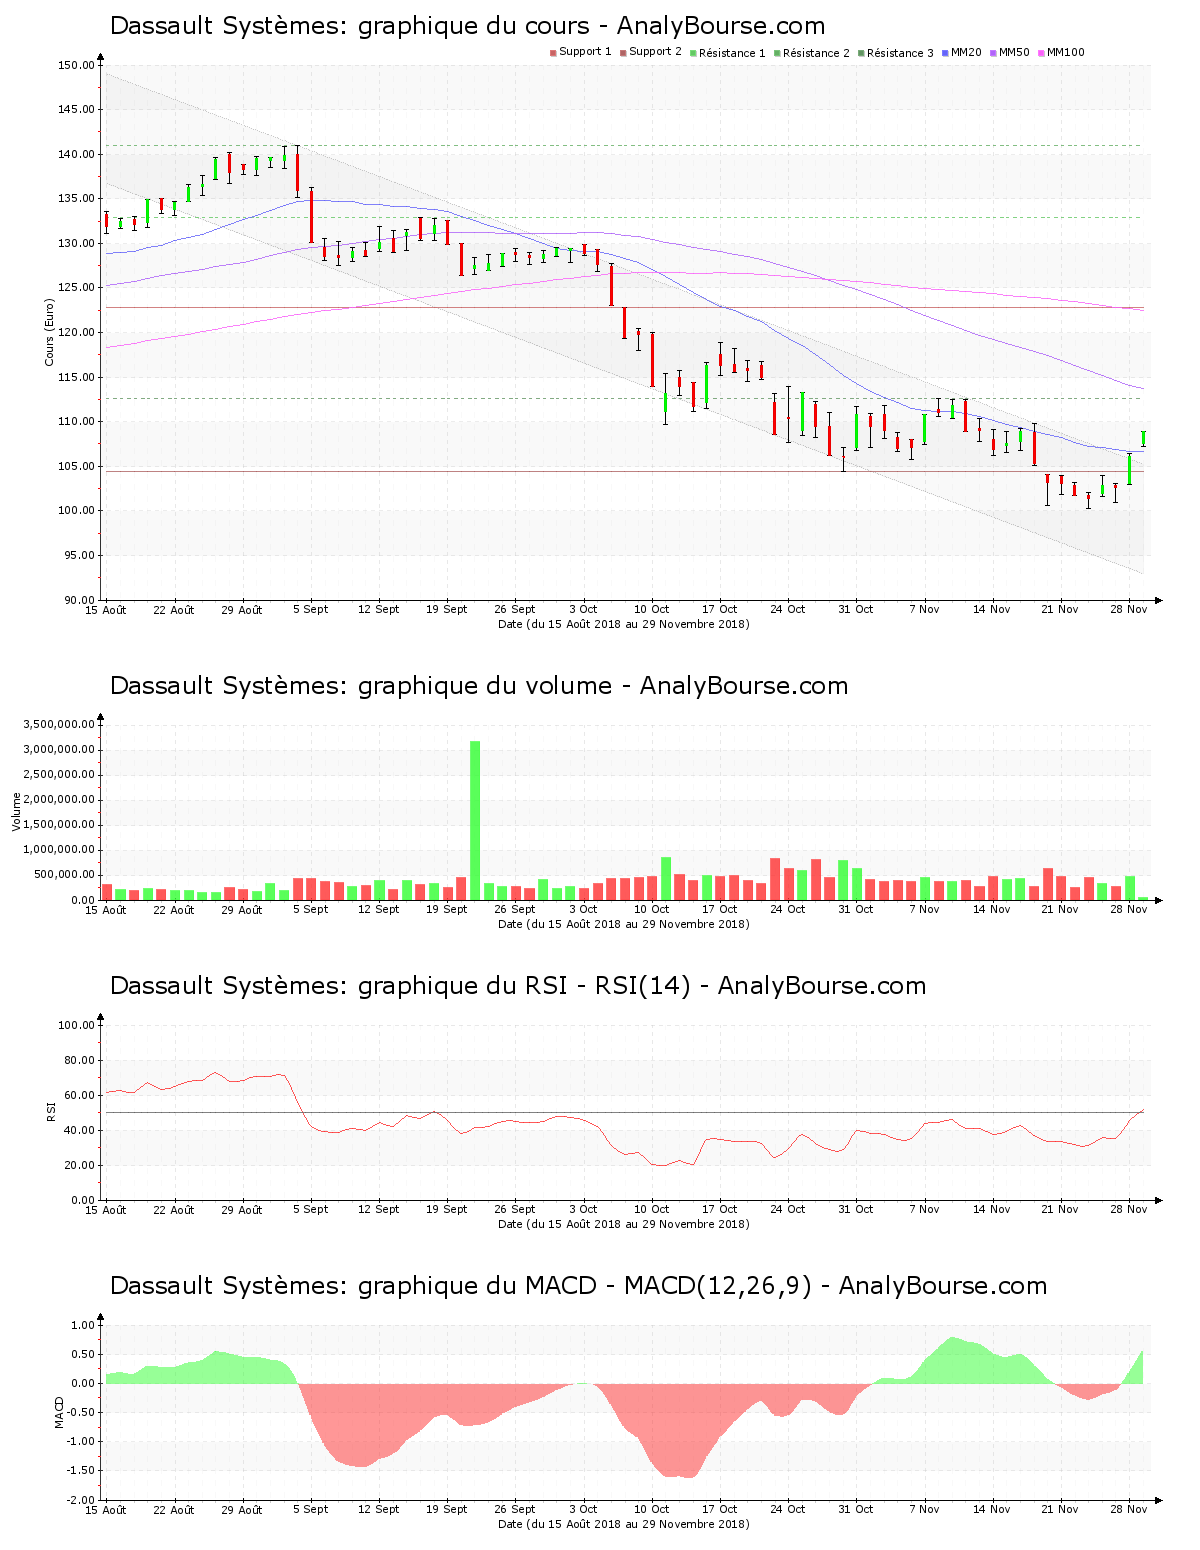Select the Résistance 2 legend label

point(816,53)
